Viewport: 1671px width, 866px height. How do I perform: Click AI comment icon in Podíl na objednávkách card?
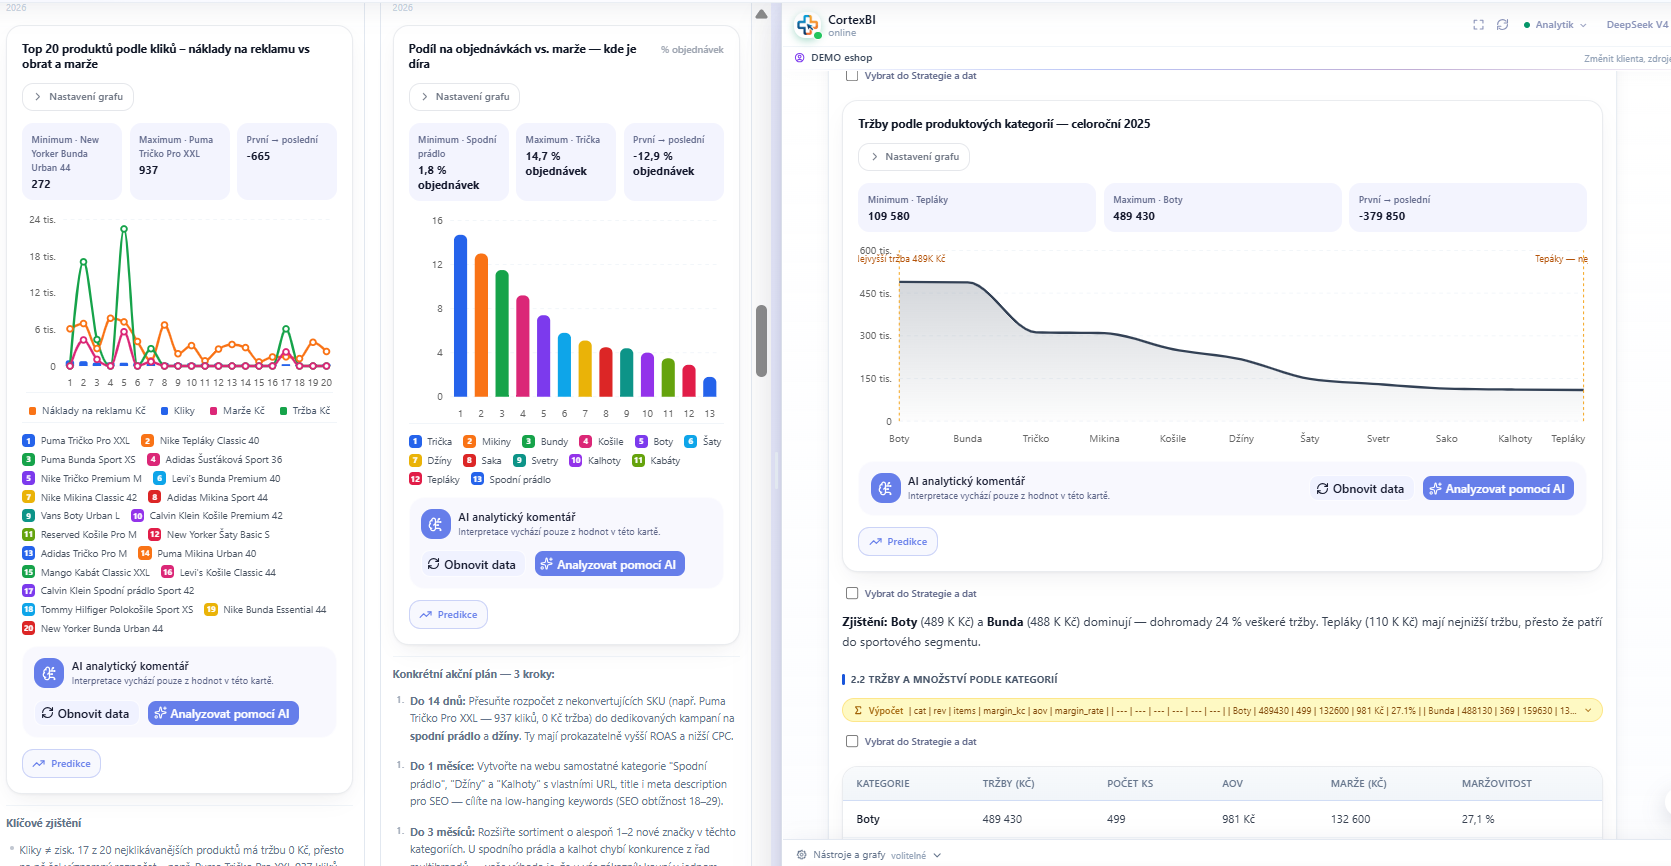click(x=435, y=524)
